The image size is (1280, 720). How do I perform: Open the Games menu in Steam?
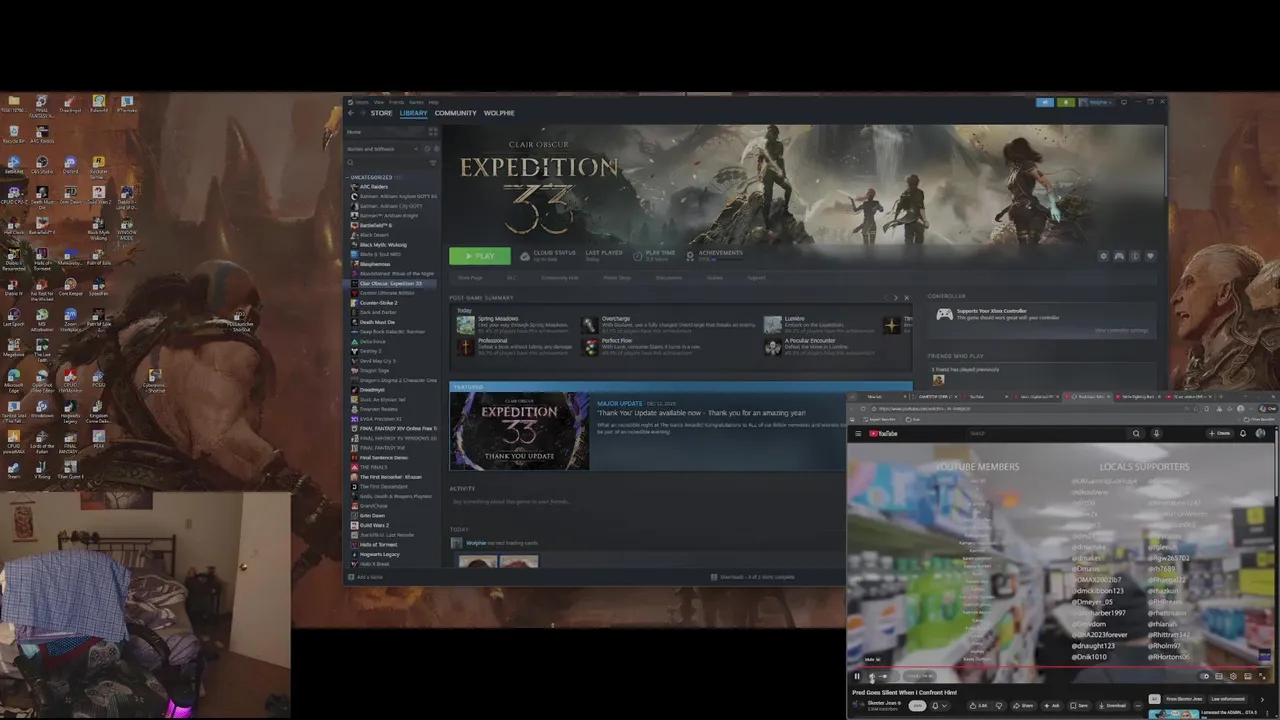pos(416,102)
